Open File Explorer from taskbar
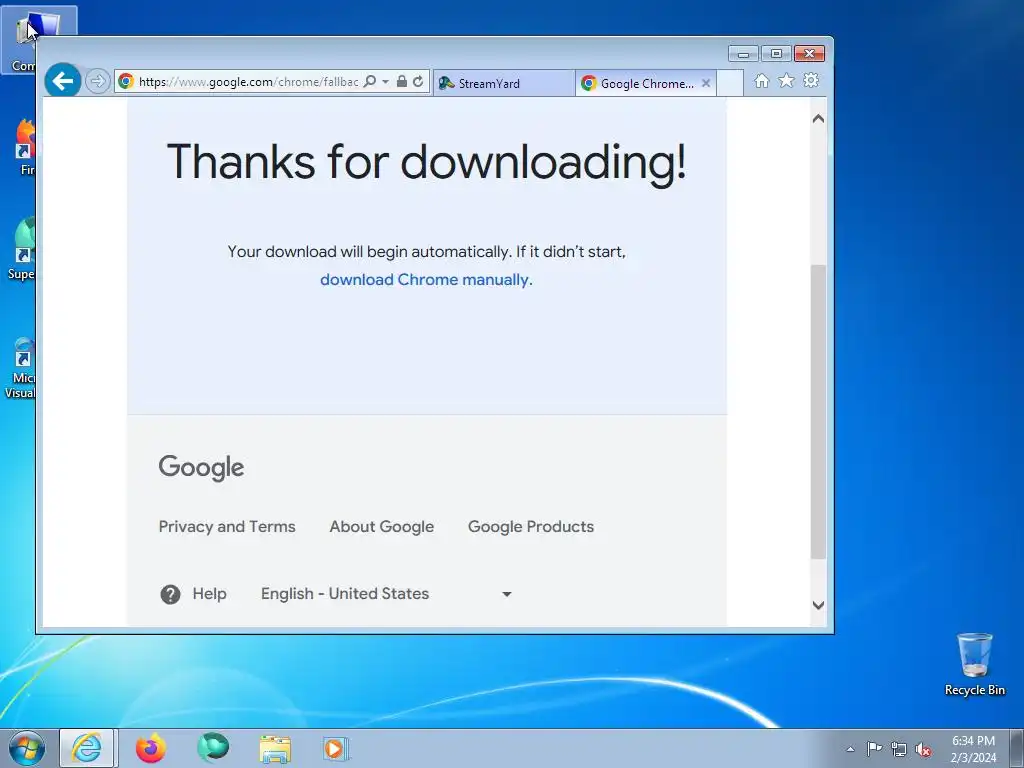This screenshot has height=768, width=1024. pyautogui.click(x=275, y=749)
